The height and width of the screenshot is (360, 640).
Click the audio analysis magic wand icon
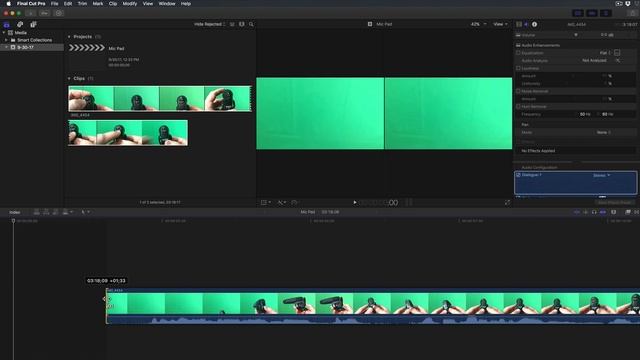coord(618,60)
